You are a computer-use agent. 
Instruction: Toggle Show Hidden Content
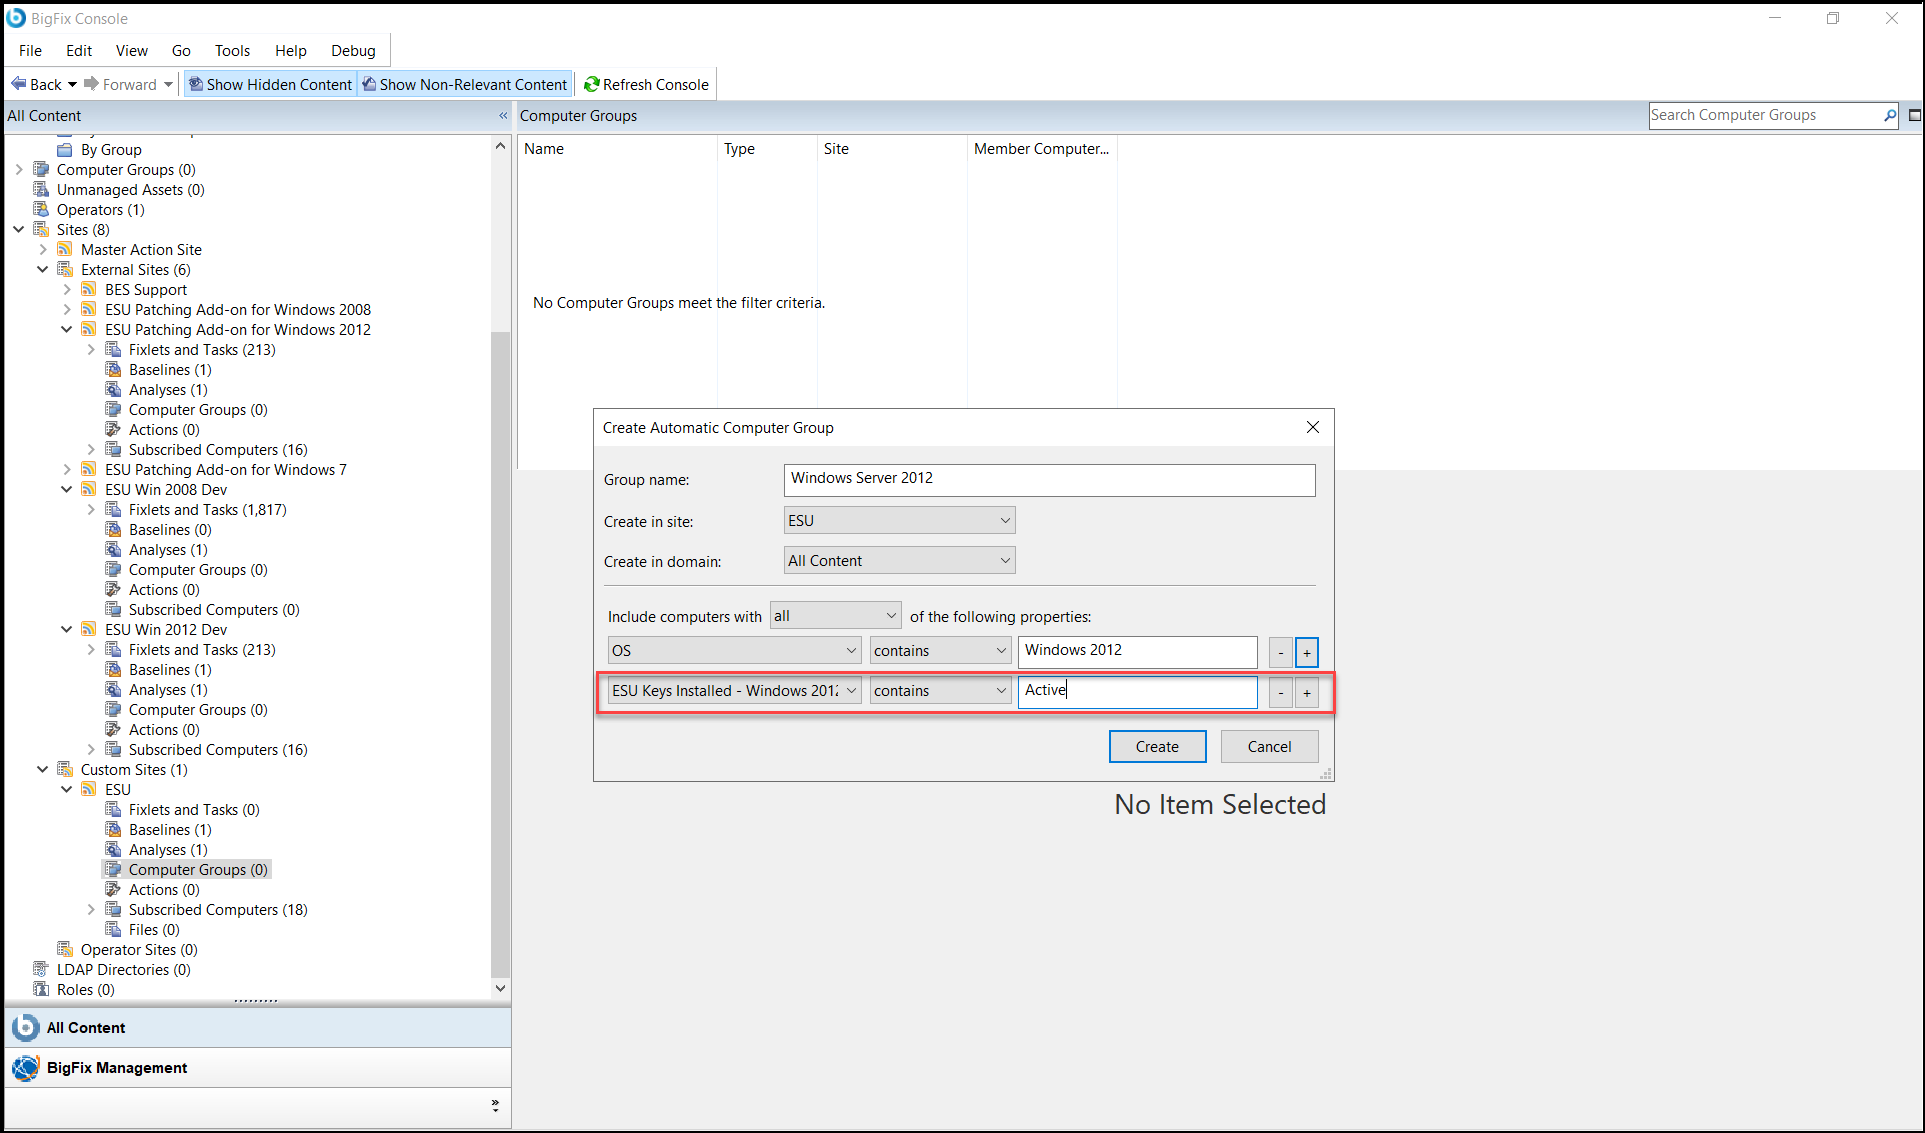(x=270, y=85)
